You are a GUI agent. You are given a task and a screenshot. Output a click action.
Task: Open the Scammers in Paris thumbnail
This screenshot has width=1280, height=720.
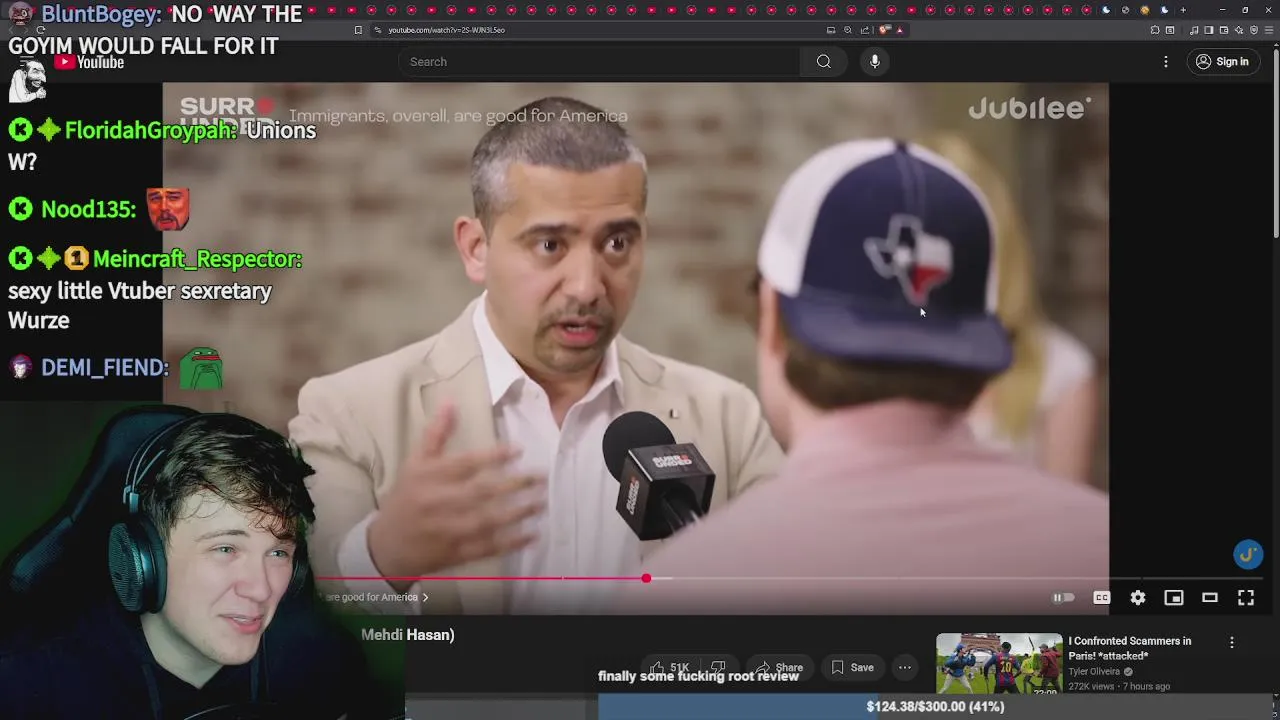(999, 663)
